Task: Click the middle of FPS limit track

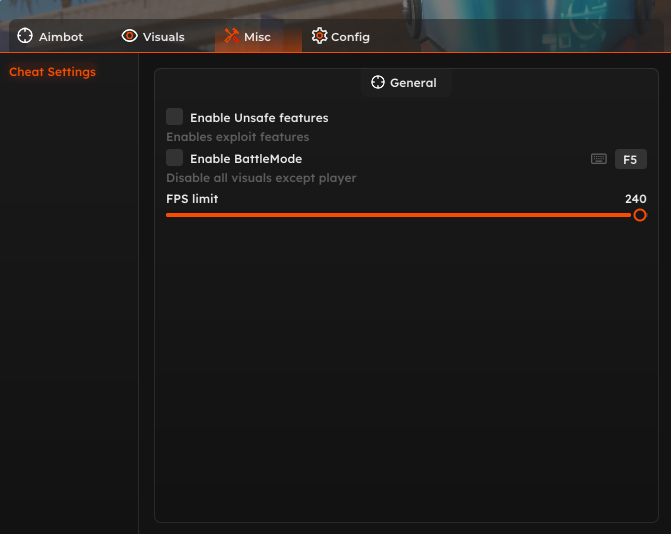Action: (400, 215)
